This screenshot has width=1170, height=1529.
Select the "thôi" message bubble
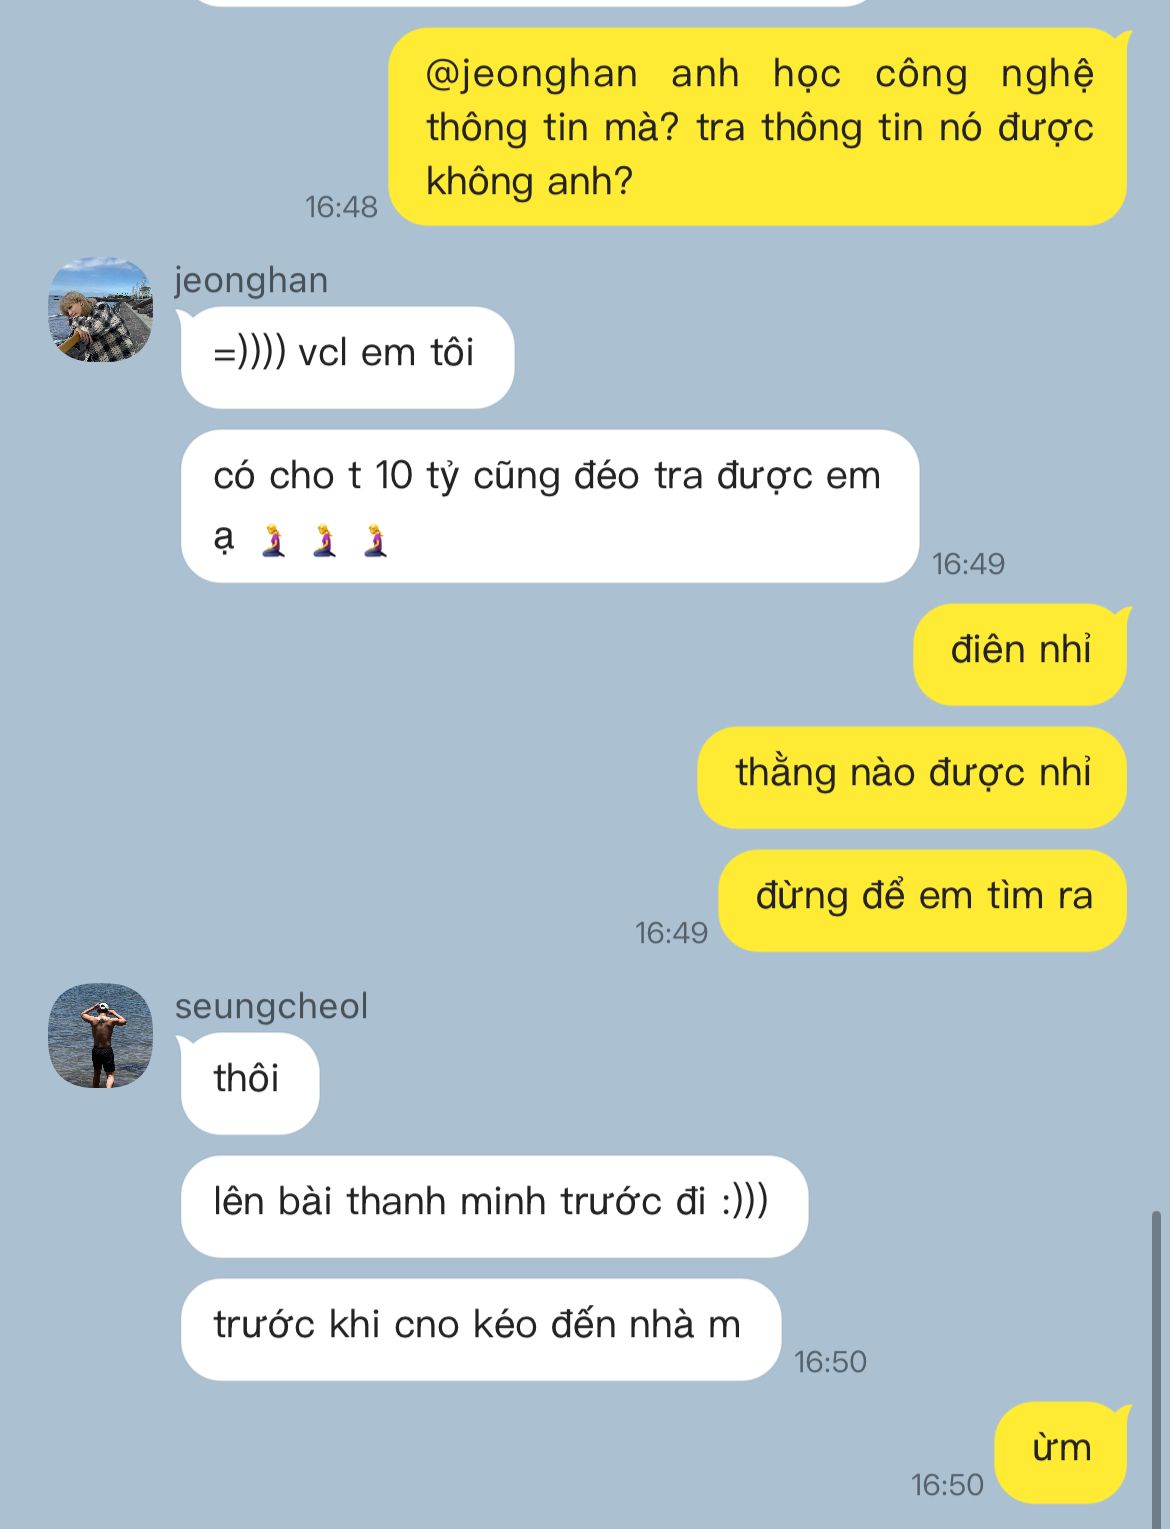(250, 1083)
